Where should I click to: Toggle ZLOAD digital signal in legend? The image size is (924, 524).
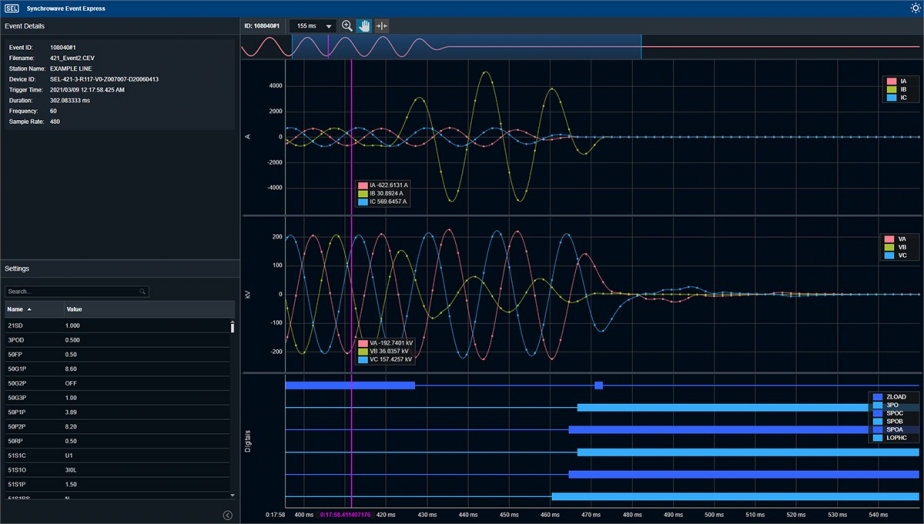pos(894,397)
